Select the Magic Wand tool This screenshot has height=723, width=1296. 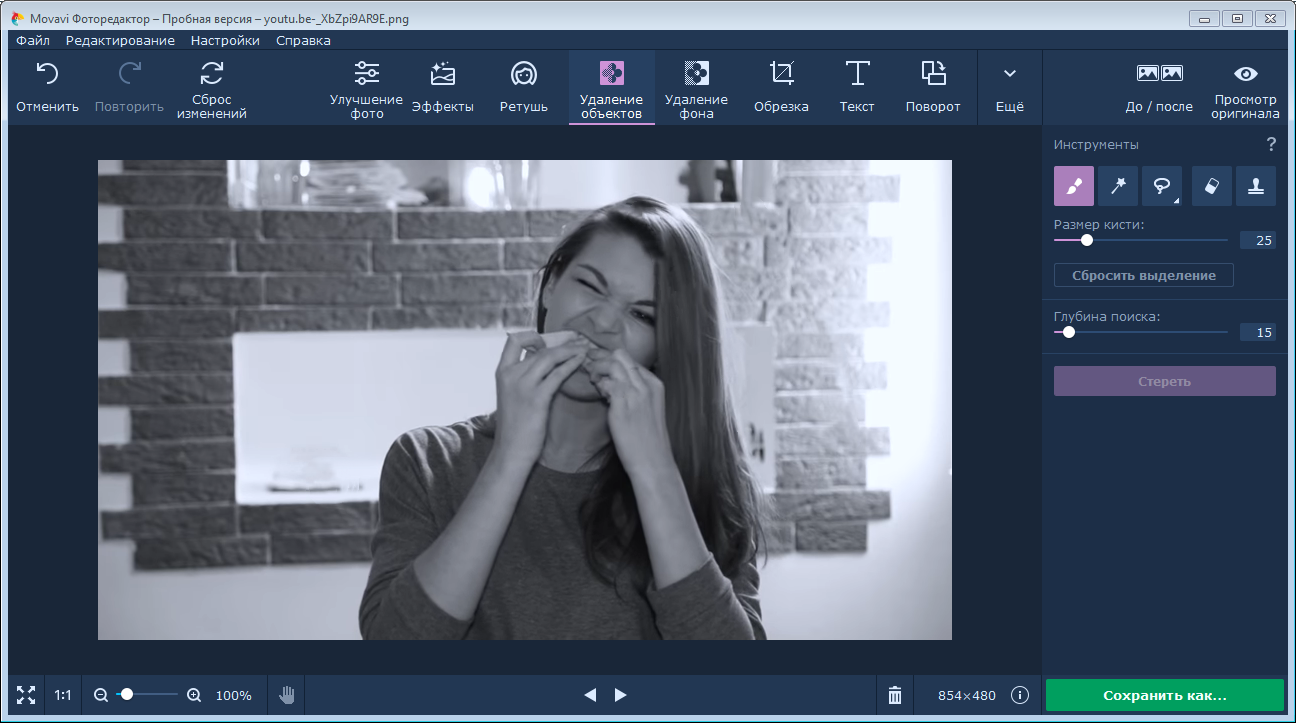(x=1118, y=186)
